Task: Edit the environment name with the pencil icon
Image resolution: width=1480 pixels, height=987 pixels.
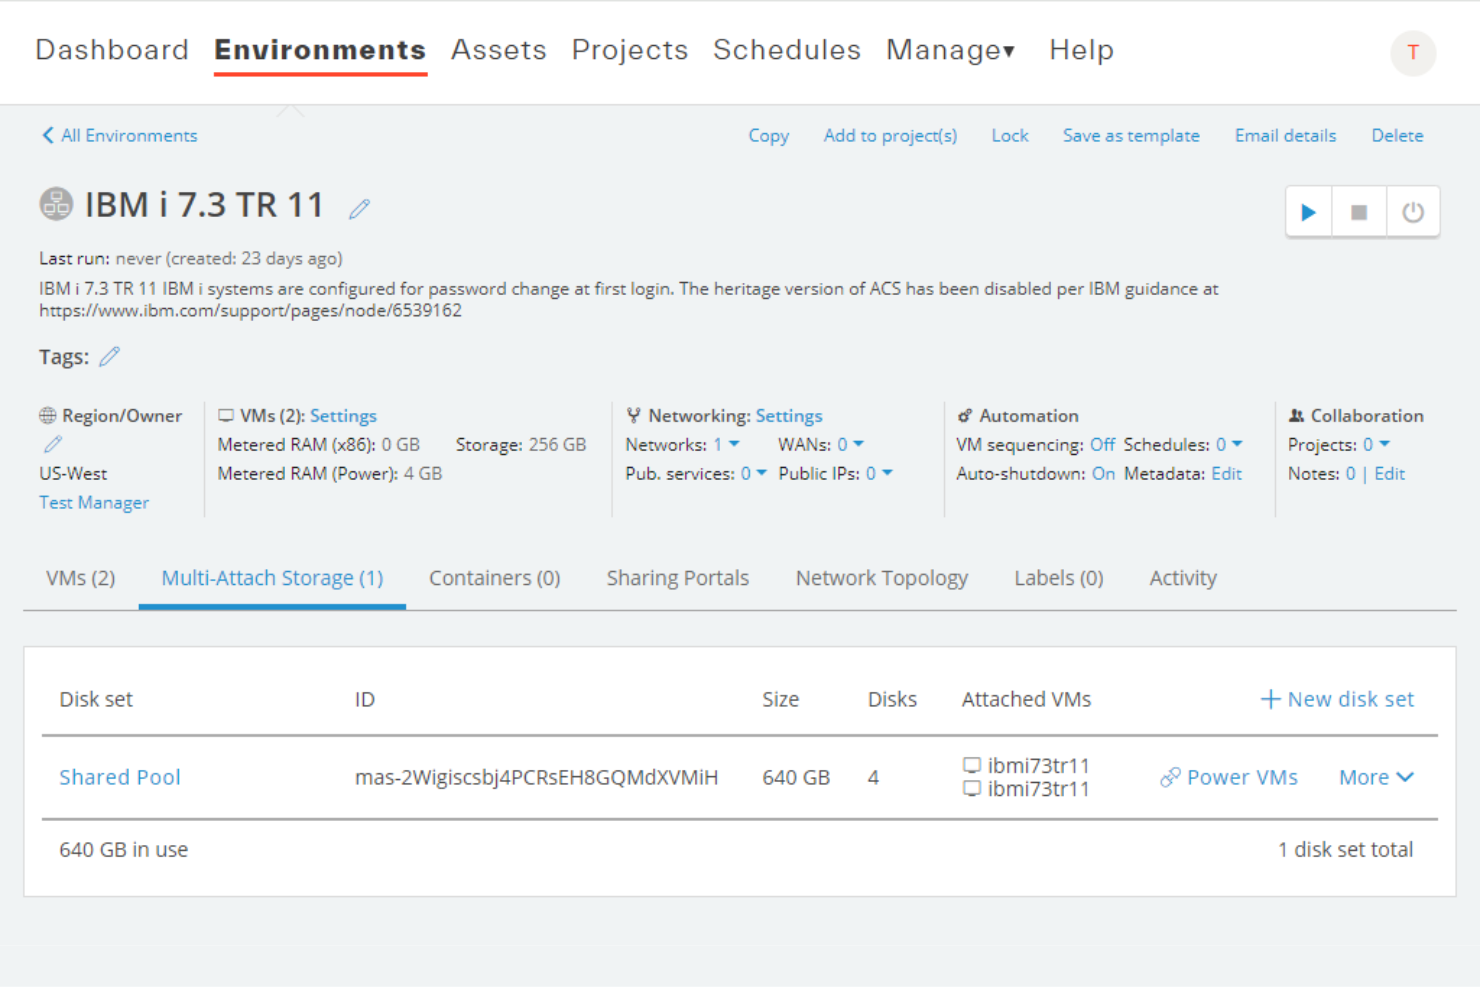Action: 360,208
